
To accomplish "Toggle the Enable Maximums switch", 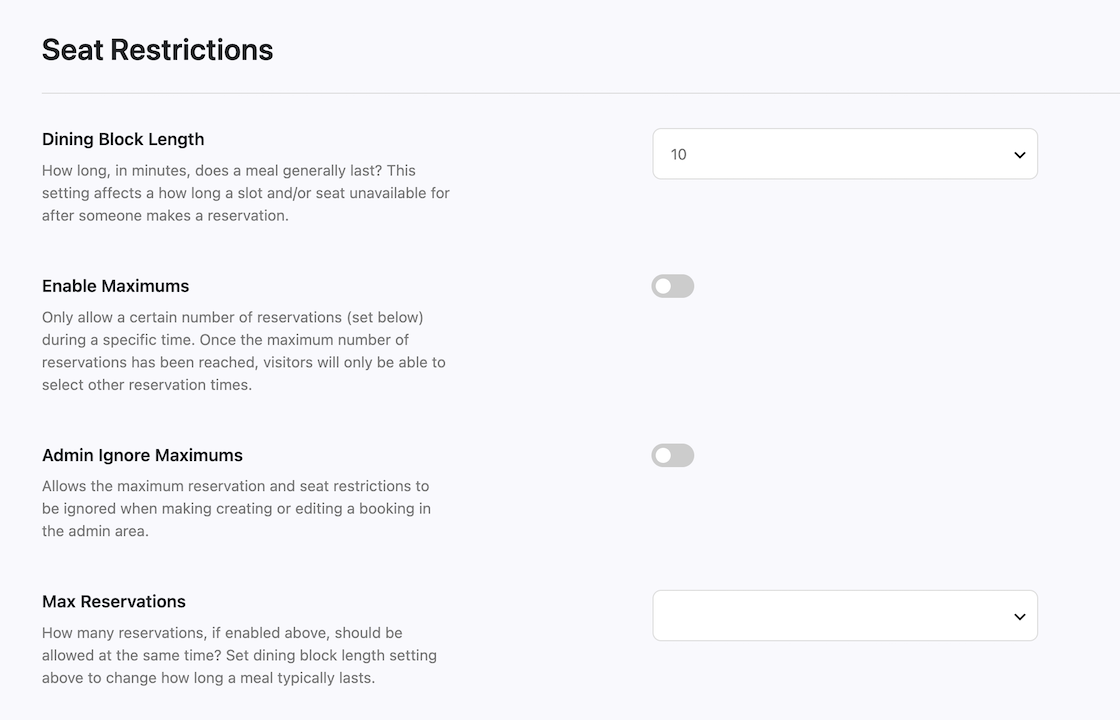I will [673, 286].
